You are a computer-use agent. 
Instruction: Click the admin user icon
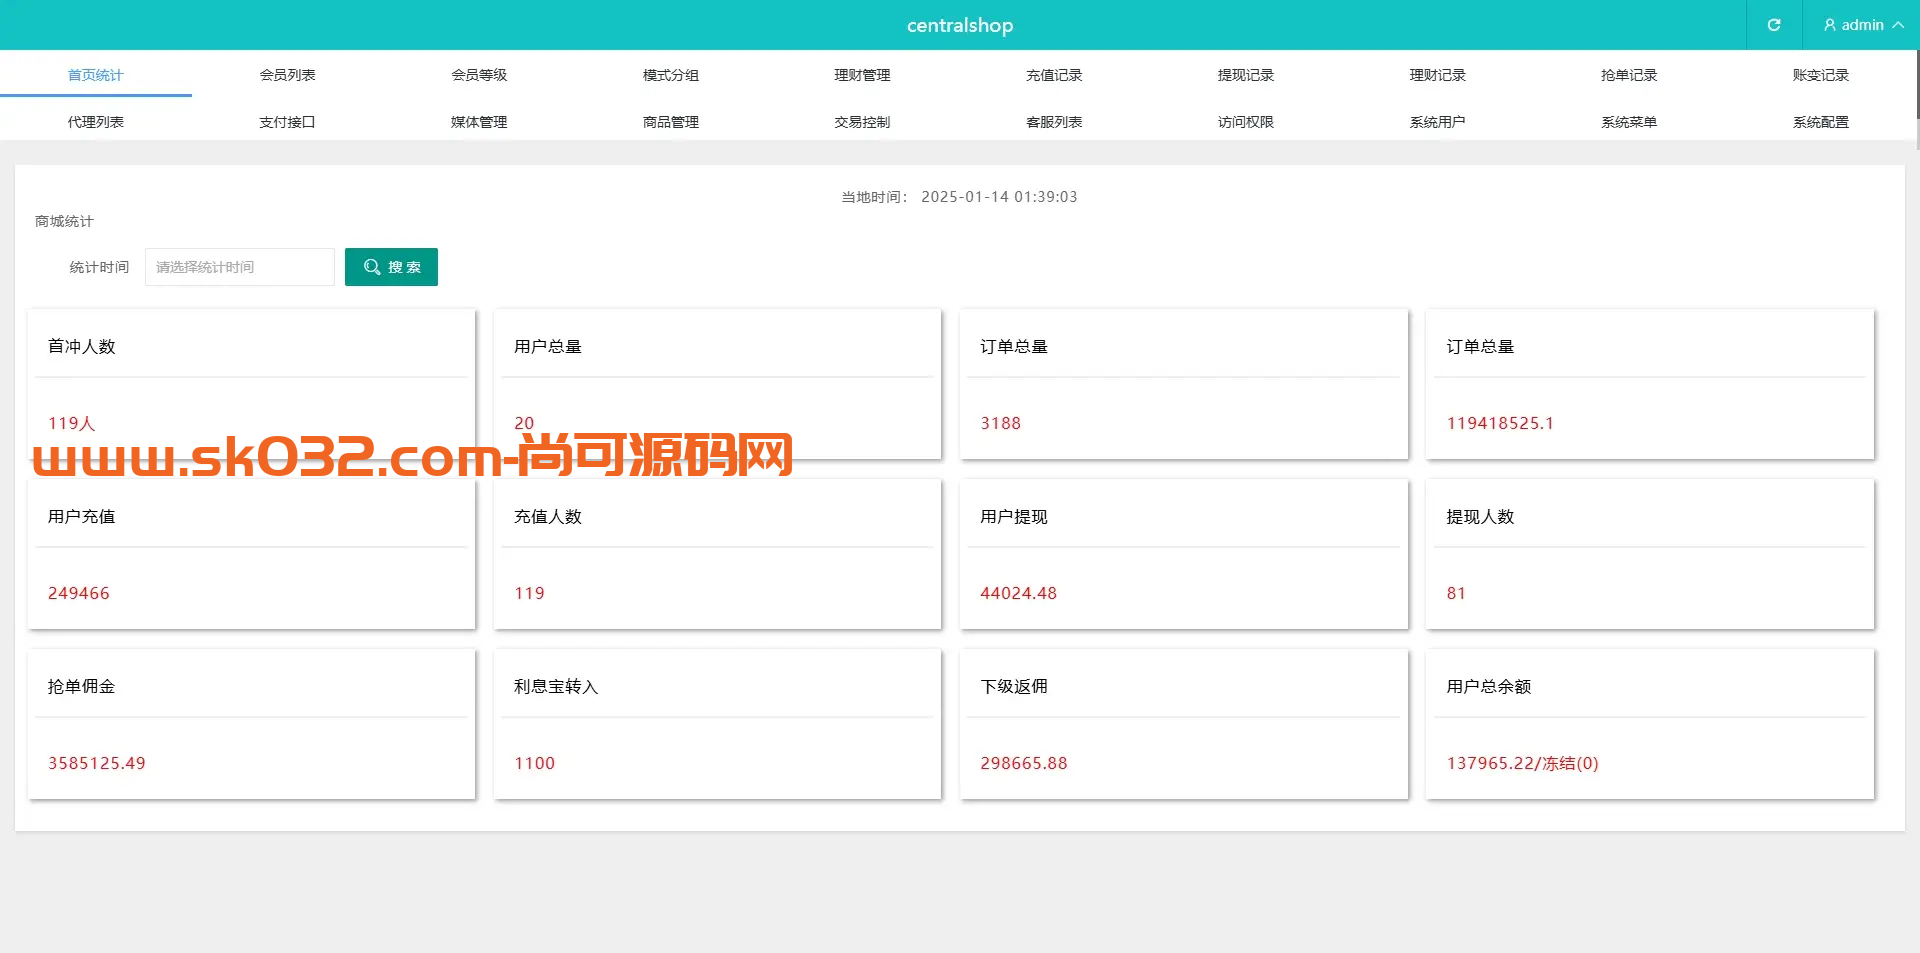tap(1828, 25)
